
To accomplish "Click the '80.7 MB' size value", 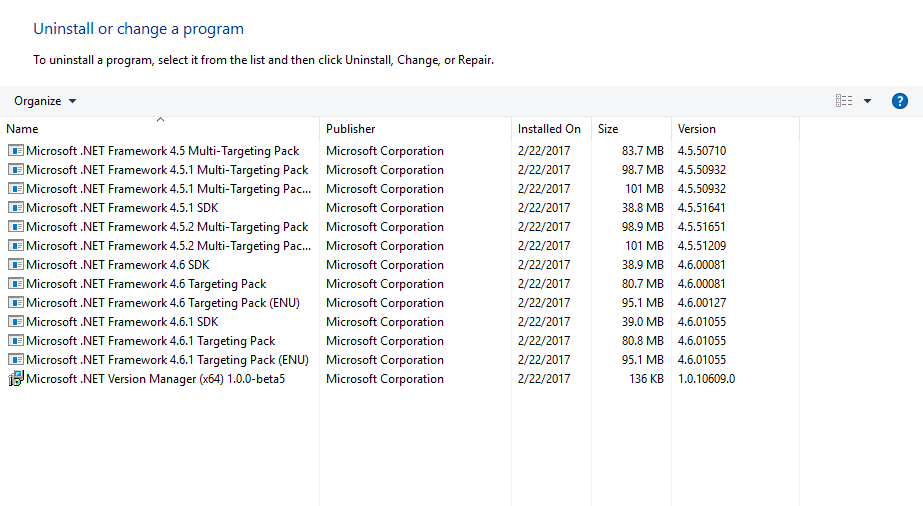I will tap(642, 284).
